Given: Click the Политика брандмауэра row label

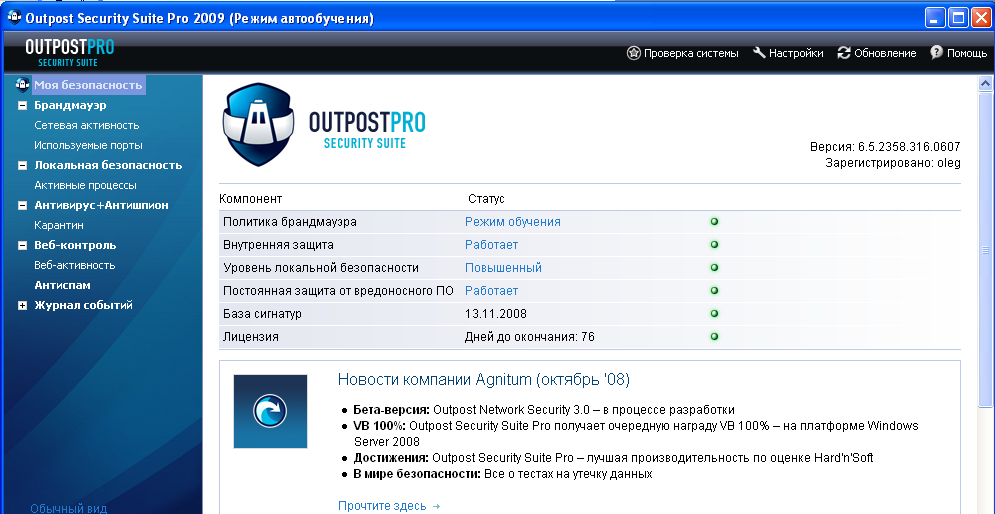Looking at the screenshot, I should pyautogui.click(x=290, y=222).
